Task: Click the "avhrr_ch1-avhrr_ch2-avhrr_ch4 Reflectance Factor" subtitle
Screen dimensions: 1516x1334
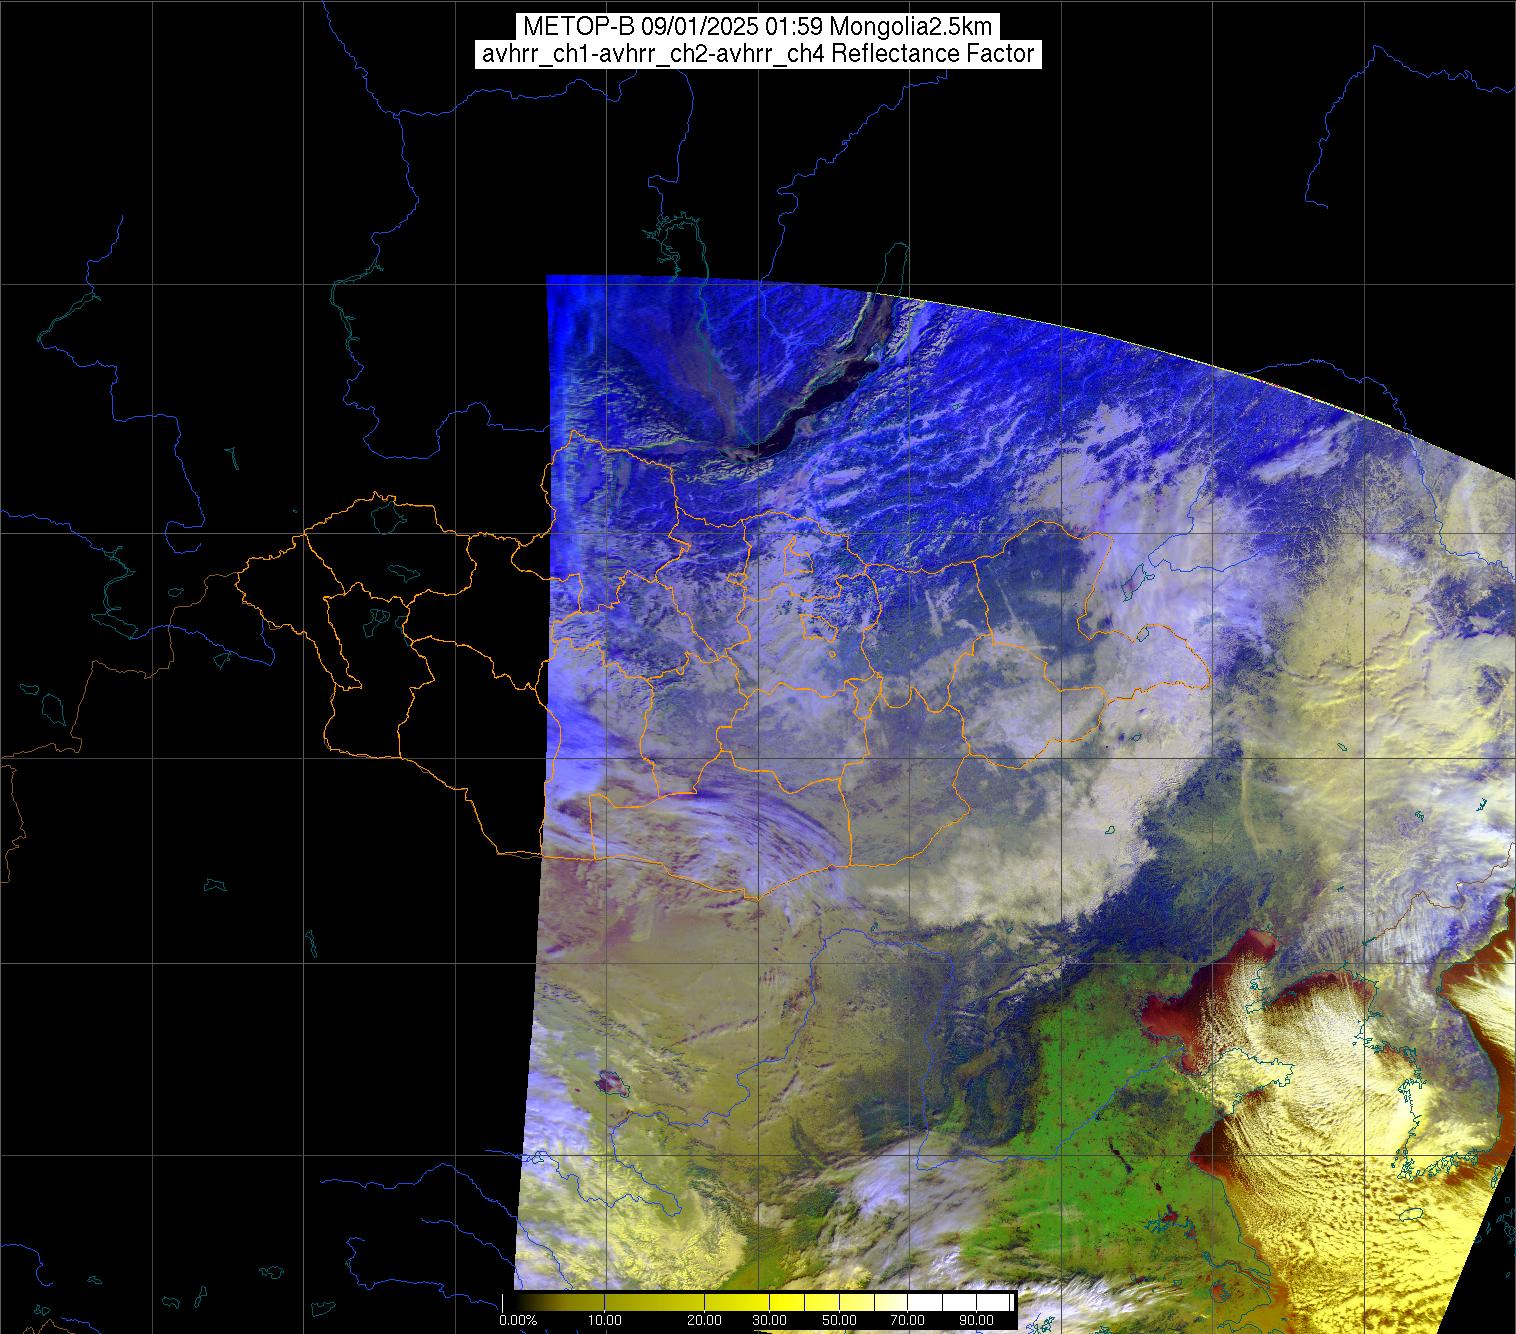Action: click(x=757, y=54)
